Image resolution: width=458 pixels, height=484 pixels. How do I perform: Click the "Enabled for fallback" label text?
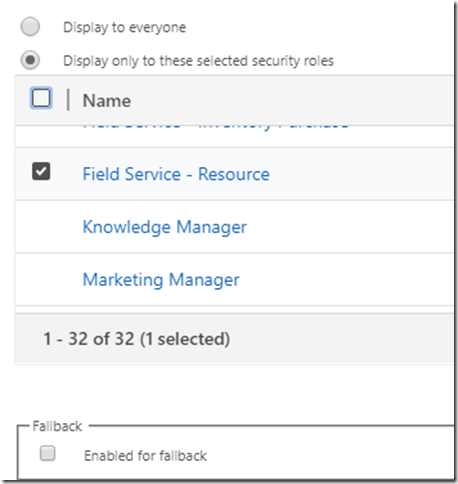[145, 456]
